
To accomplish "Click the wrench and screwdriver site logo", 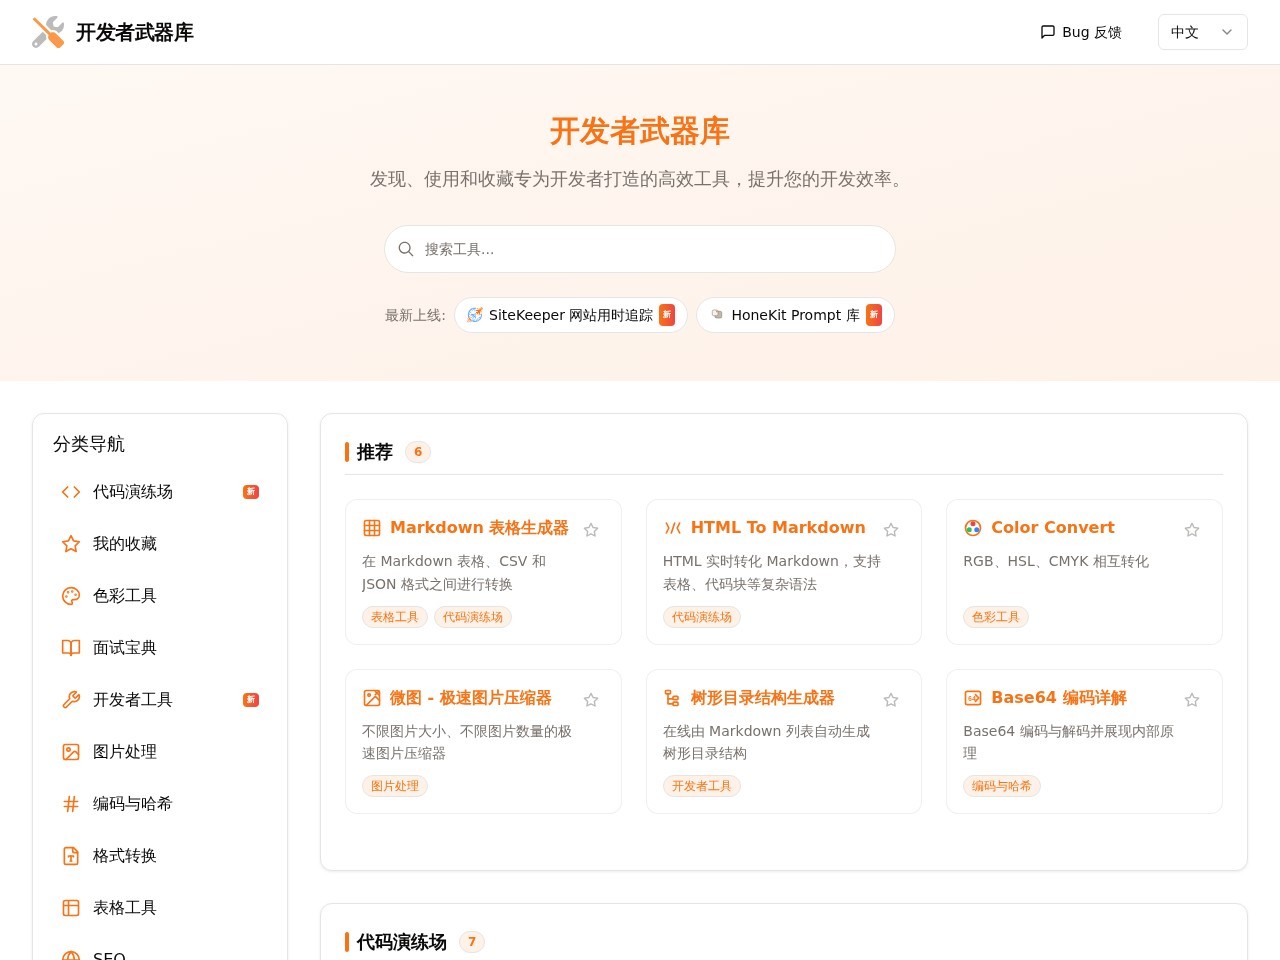I will coord(48,32).
